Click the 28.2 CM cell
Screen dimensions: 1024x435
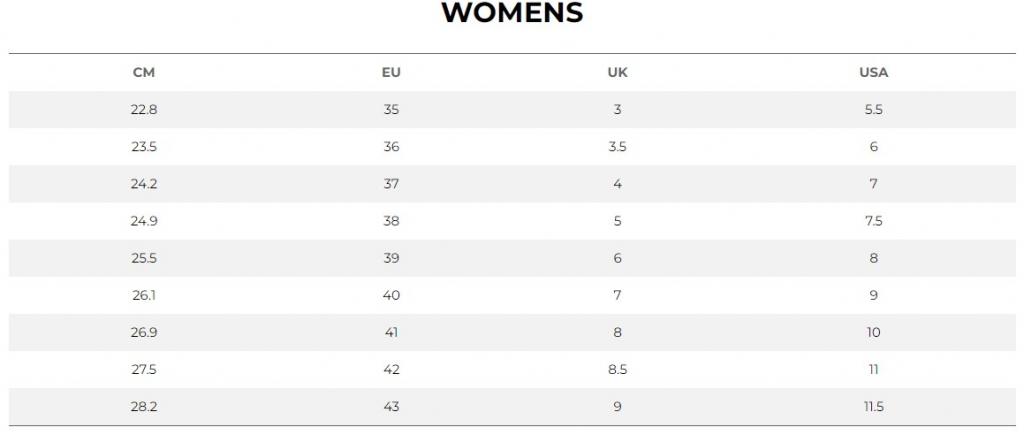[144, 408]
